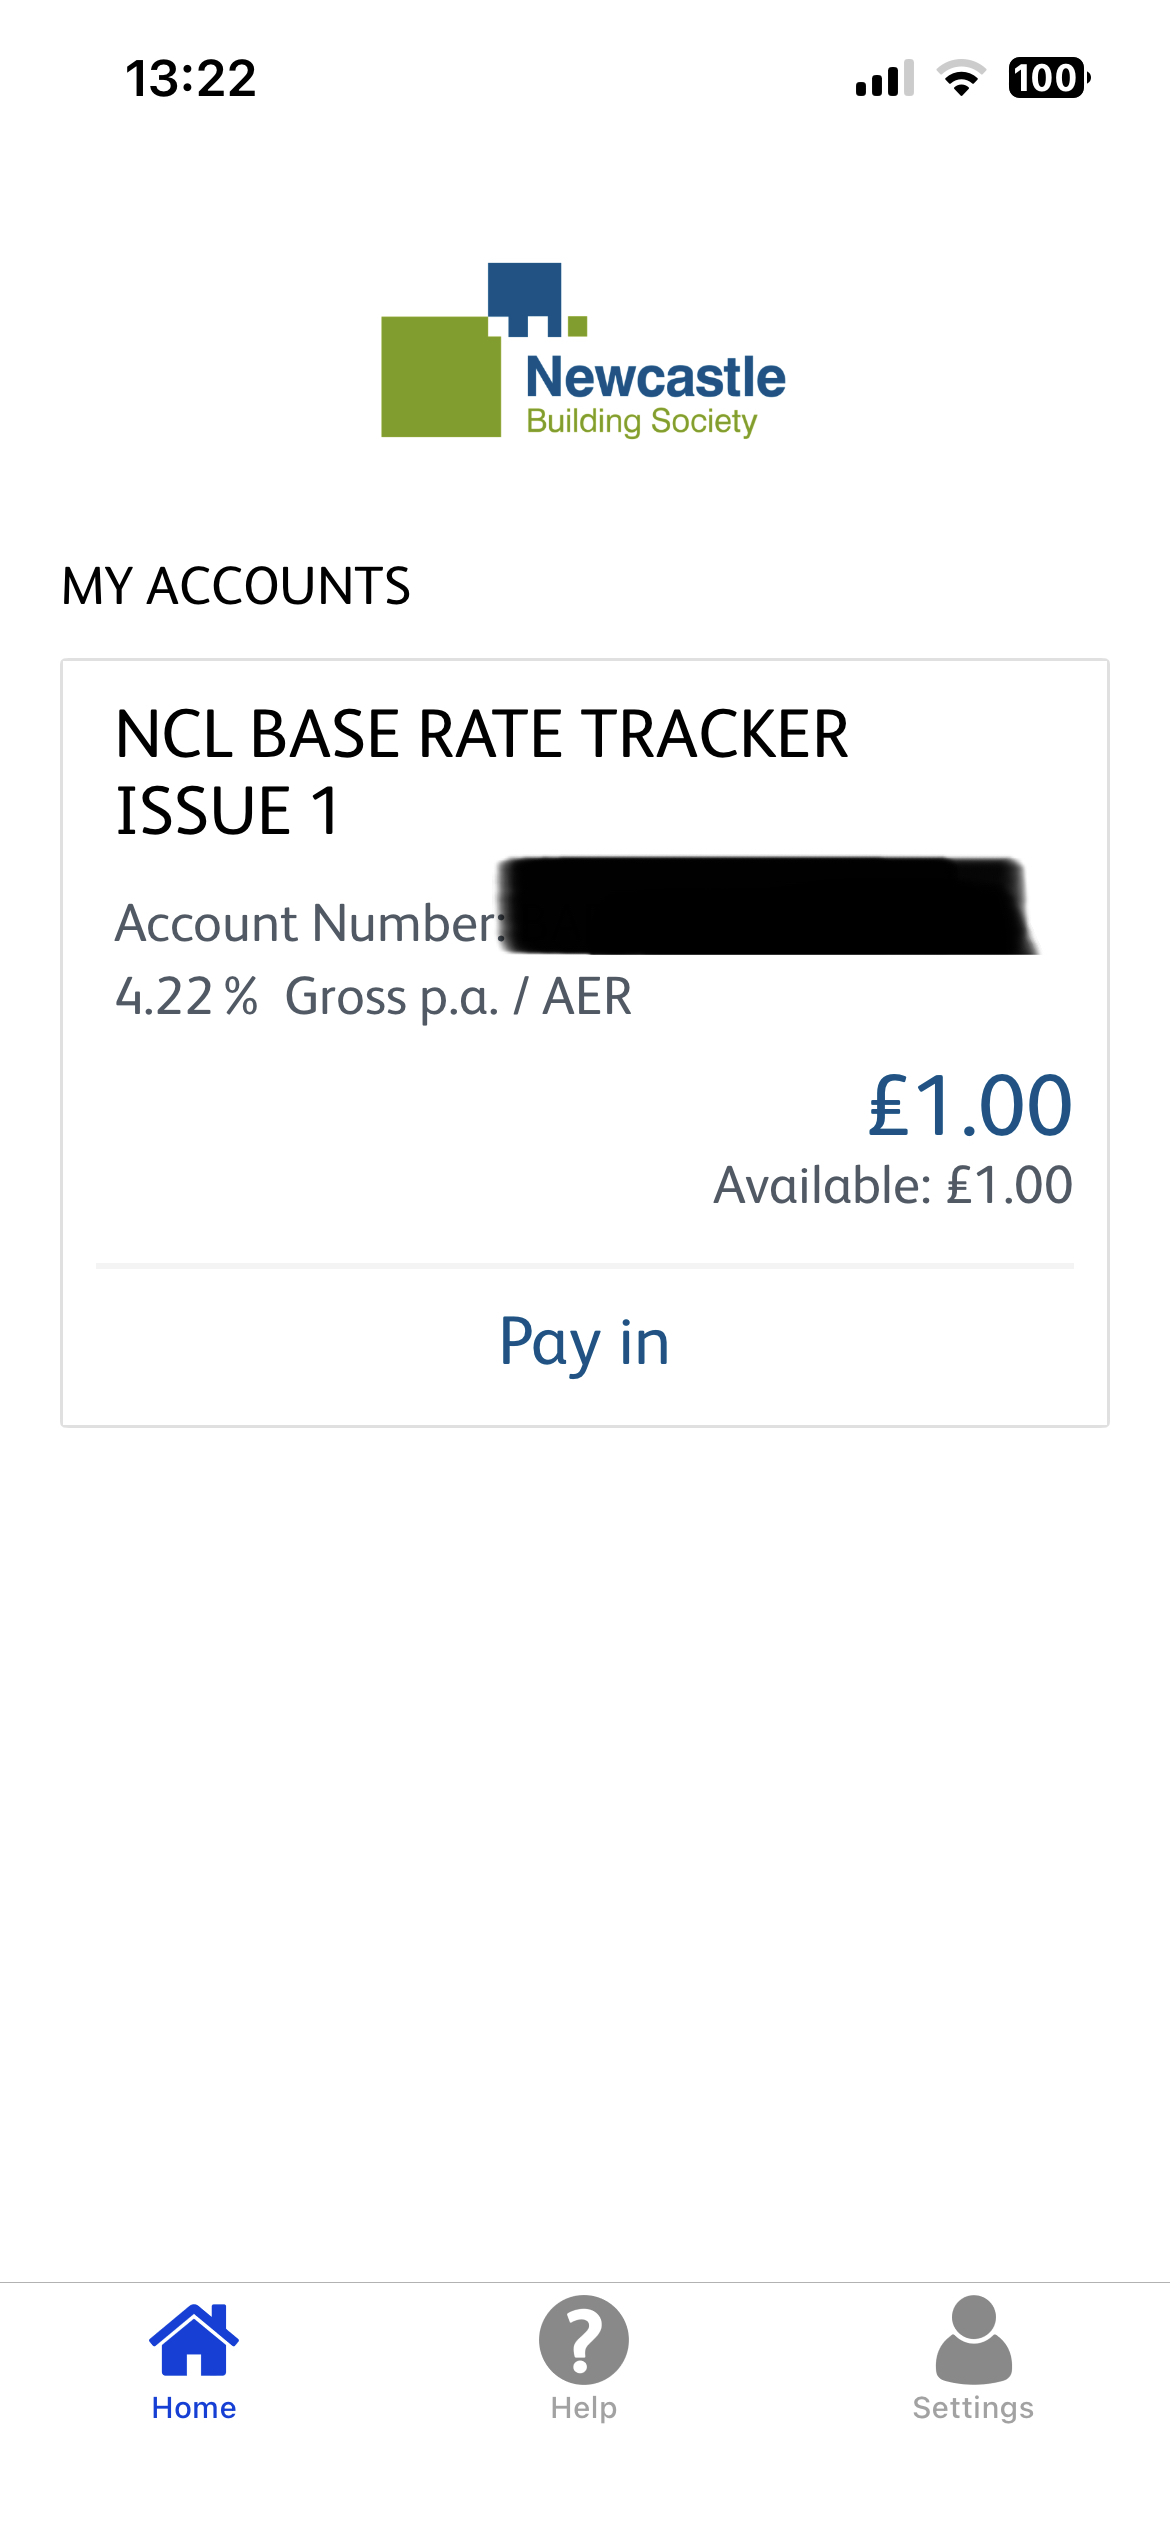Screen dimensions: 1170x2532
Task: Tap the Wi-Fi icon in status bar
Action: click(x=961, y=78)
